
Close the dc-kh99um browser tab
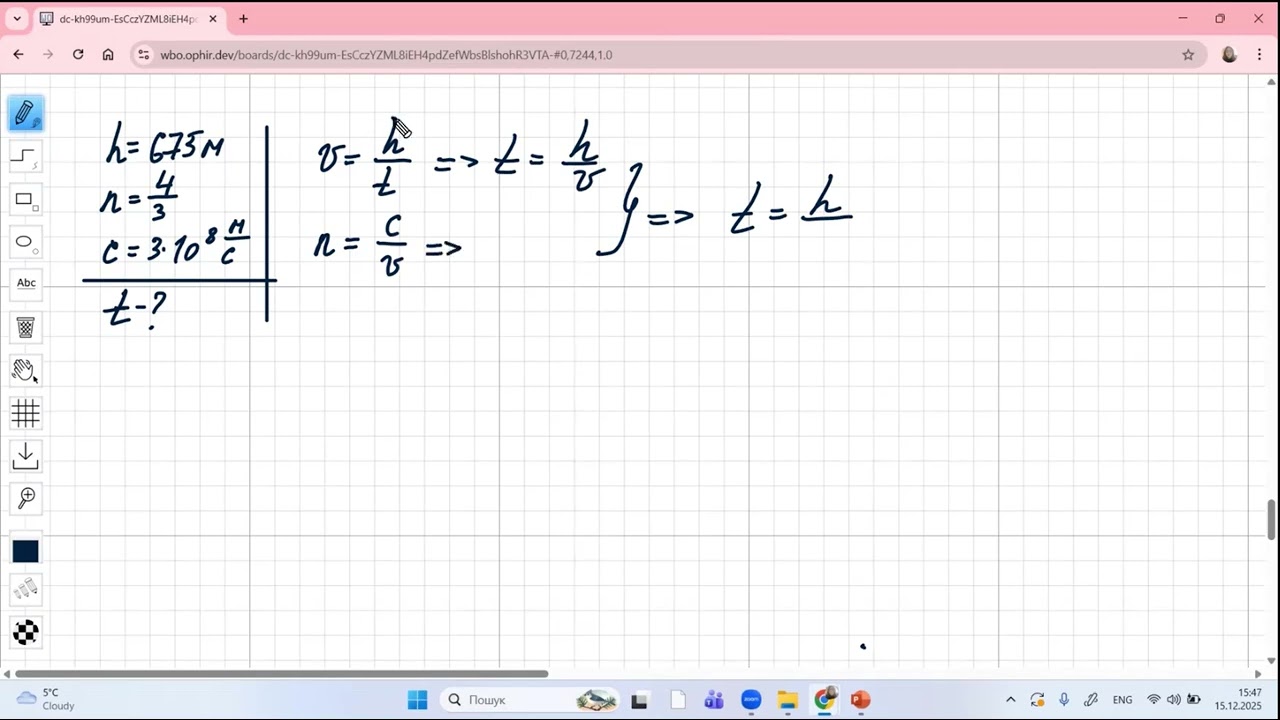(212, 19)
